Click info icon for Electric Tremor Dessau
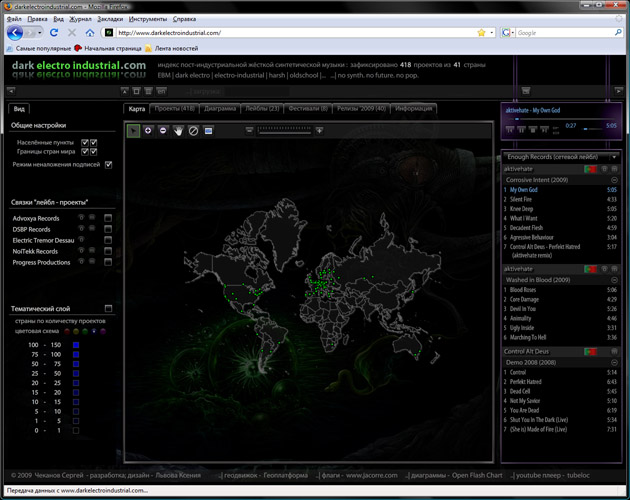This screenshot has width=630, height=500. click(x=81, y=240)
